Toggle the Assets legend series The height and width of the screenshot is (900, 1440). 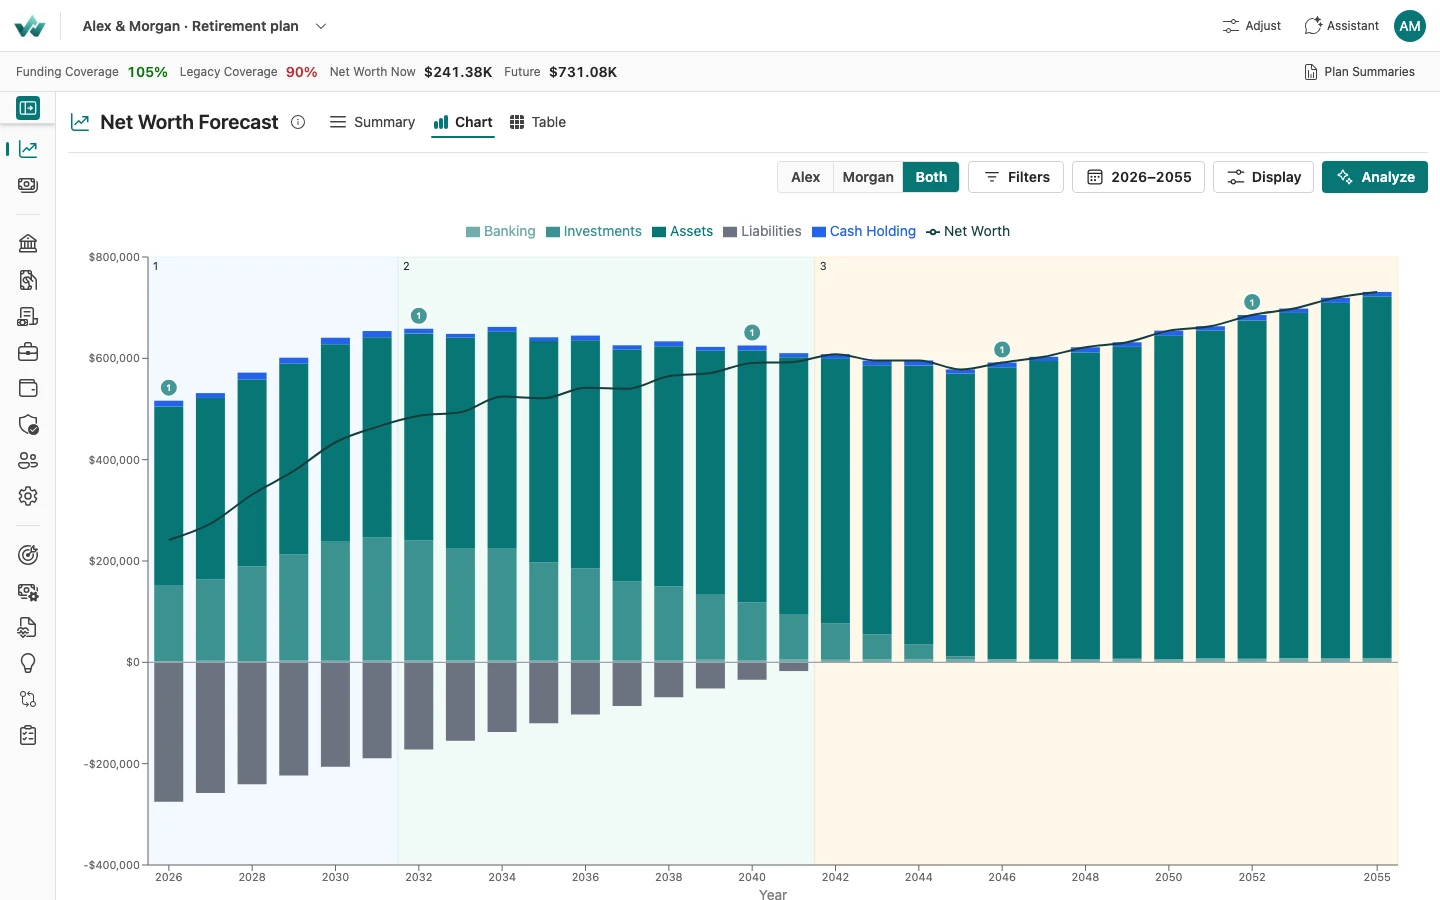(682, 231)
